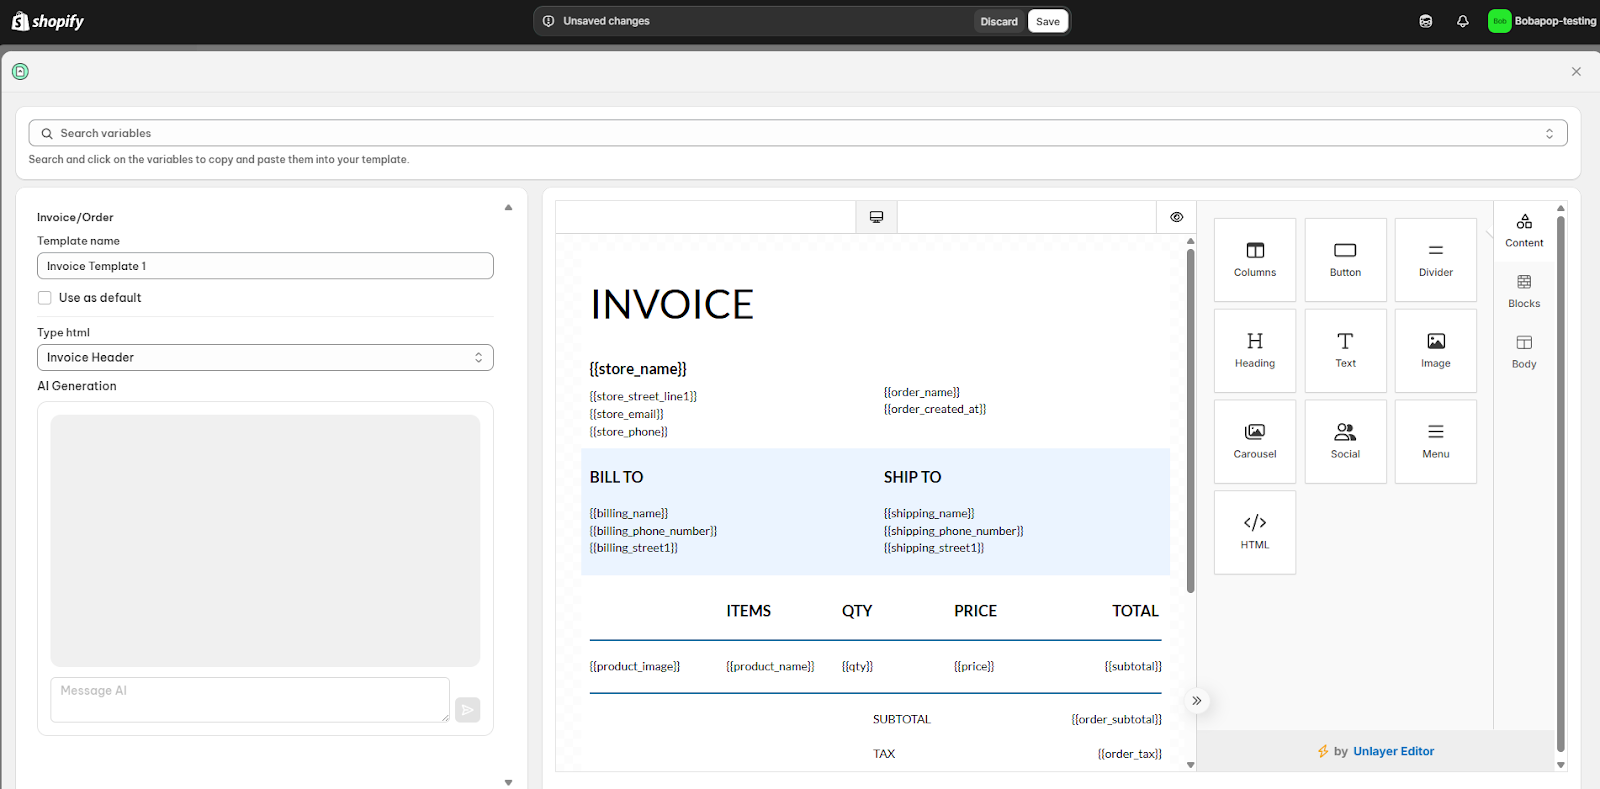
Task: Choose the Social content tool
Action: click(1345, 442)
